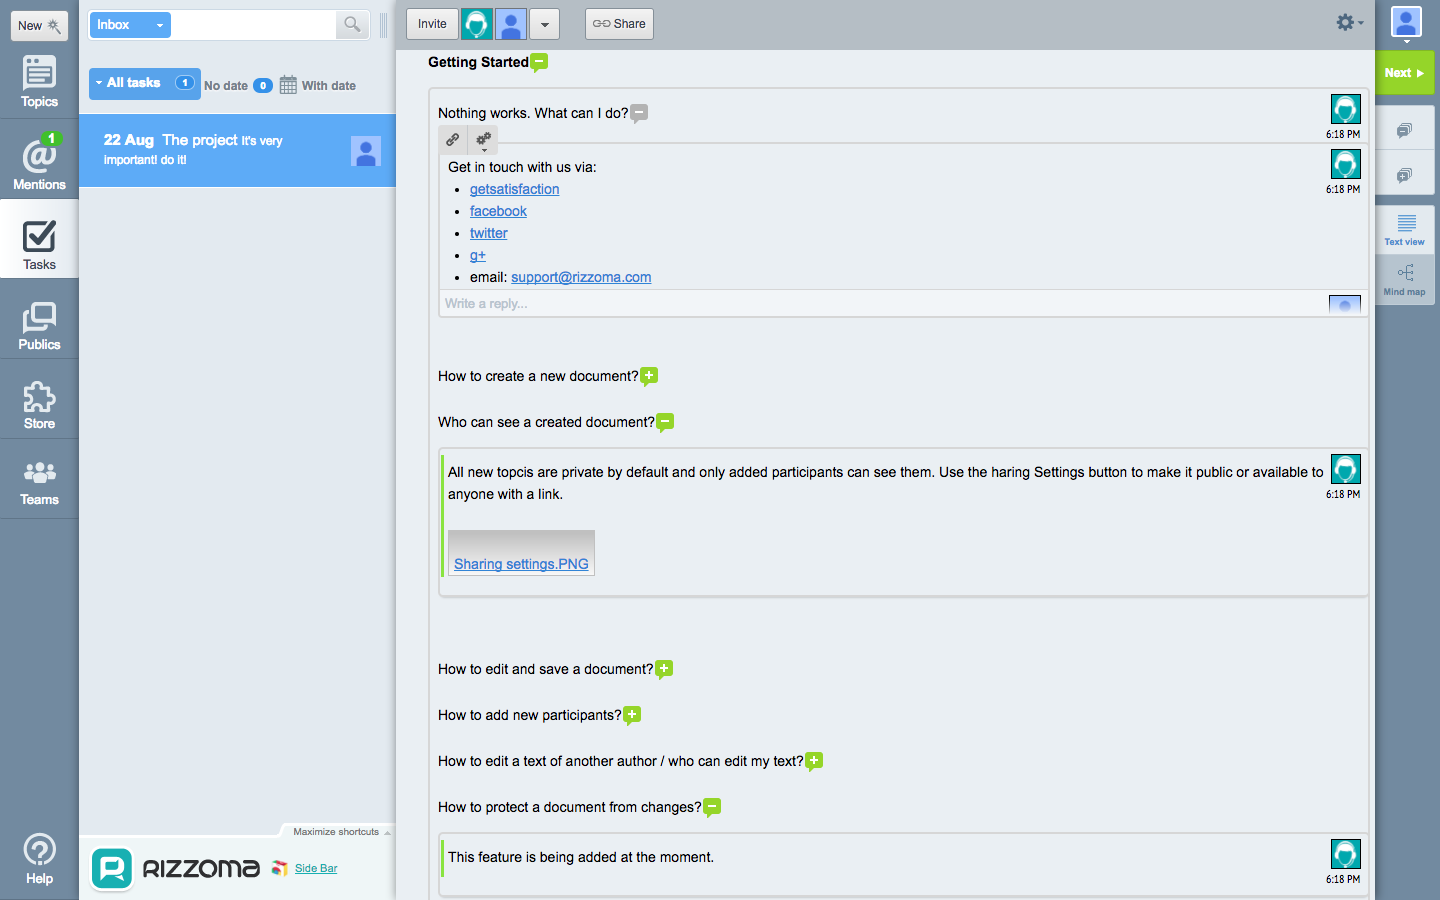Click the Invite button
1440x900 pixels.
[x=432, y=24]
